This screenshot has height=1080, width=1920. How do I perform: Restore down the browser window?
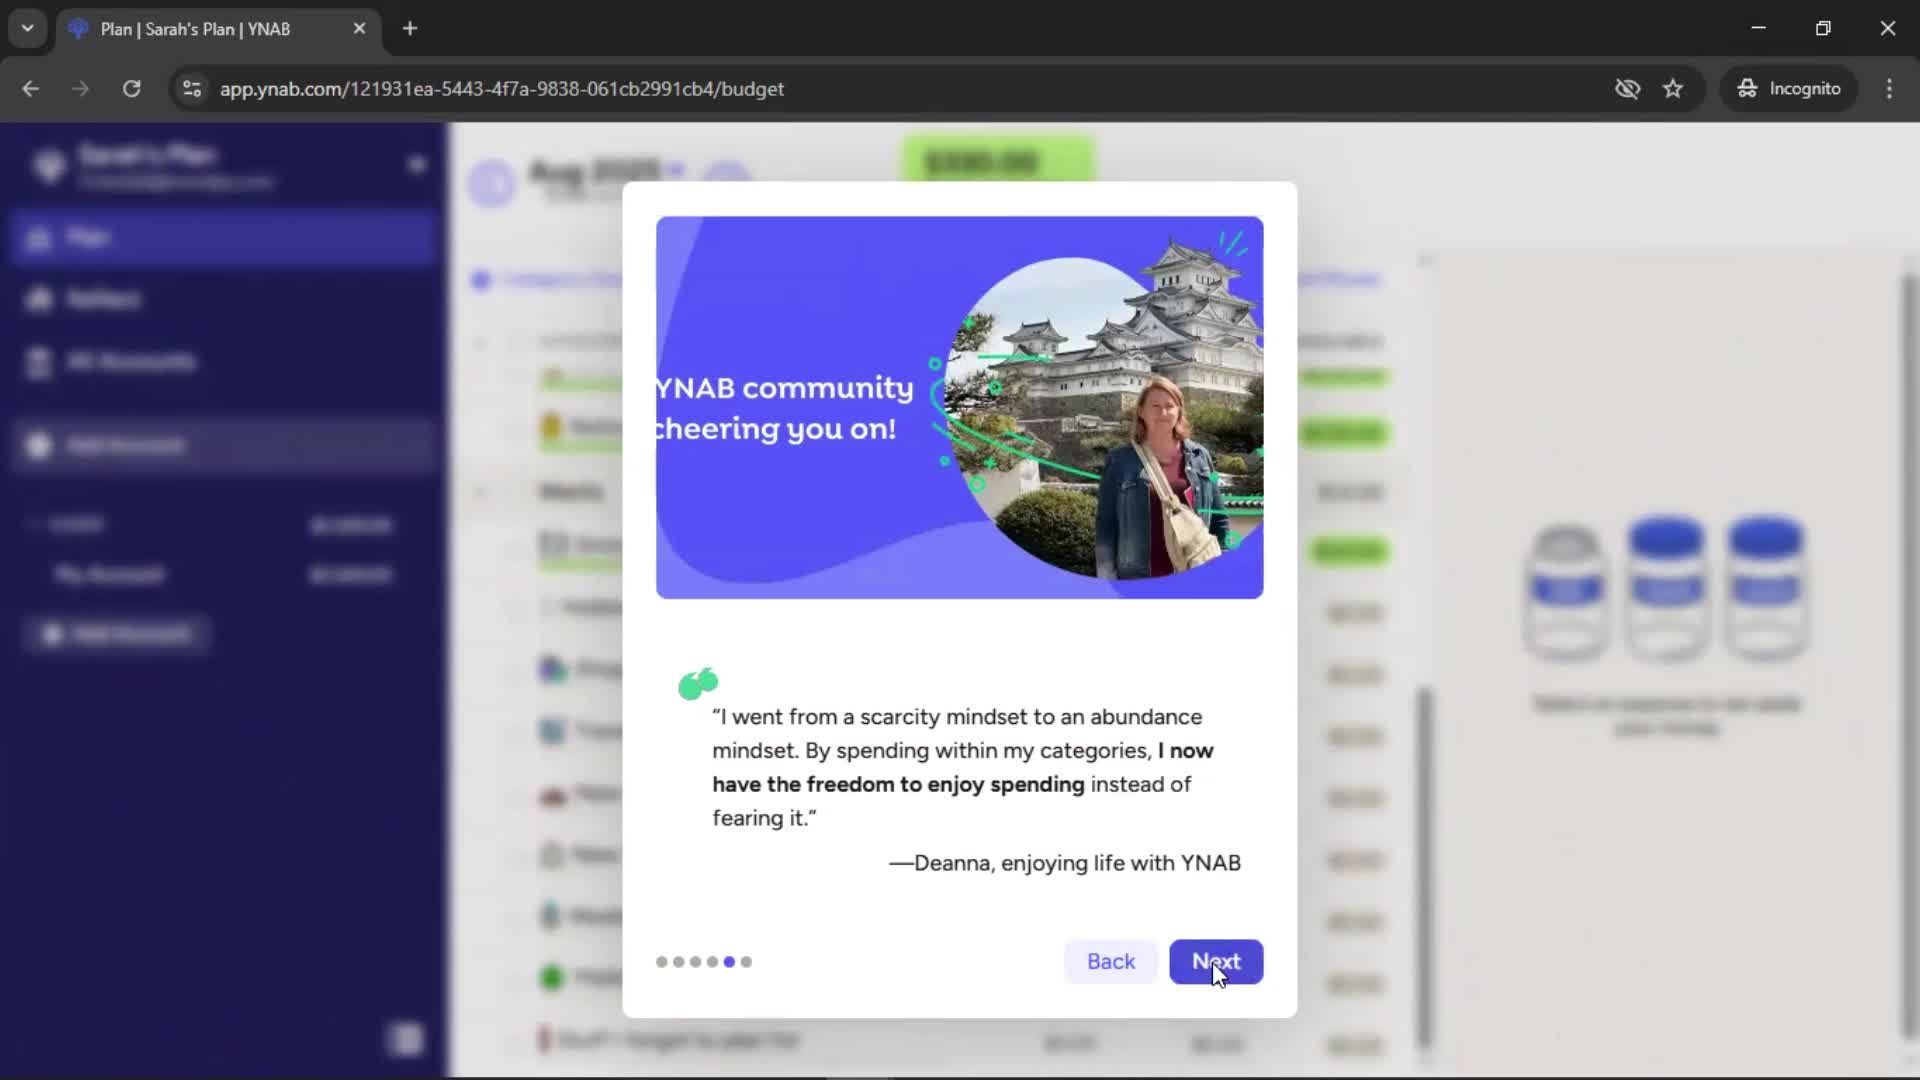(x=1823, y=28)
